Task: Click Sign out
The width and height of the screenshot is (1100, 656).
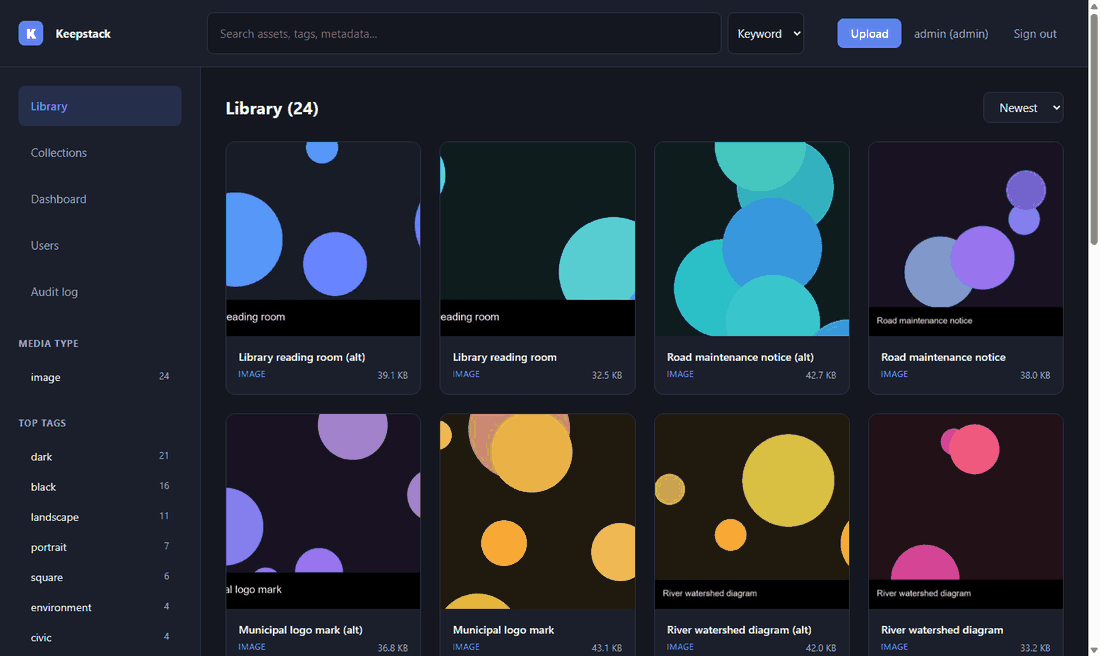Action: pyautogui.click(x=1035, y=34)
